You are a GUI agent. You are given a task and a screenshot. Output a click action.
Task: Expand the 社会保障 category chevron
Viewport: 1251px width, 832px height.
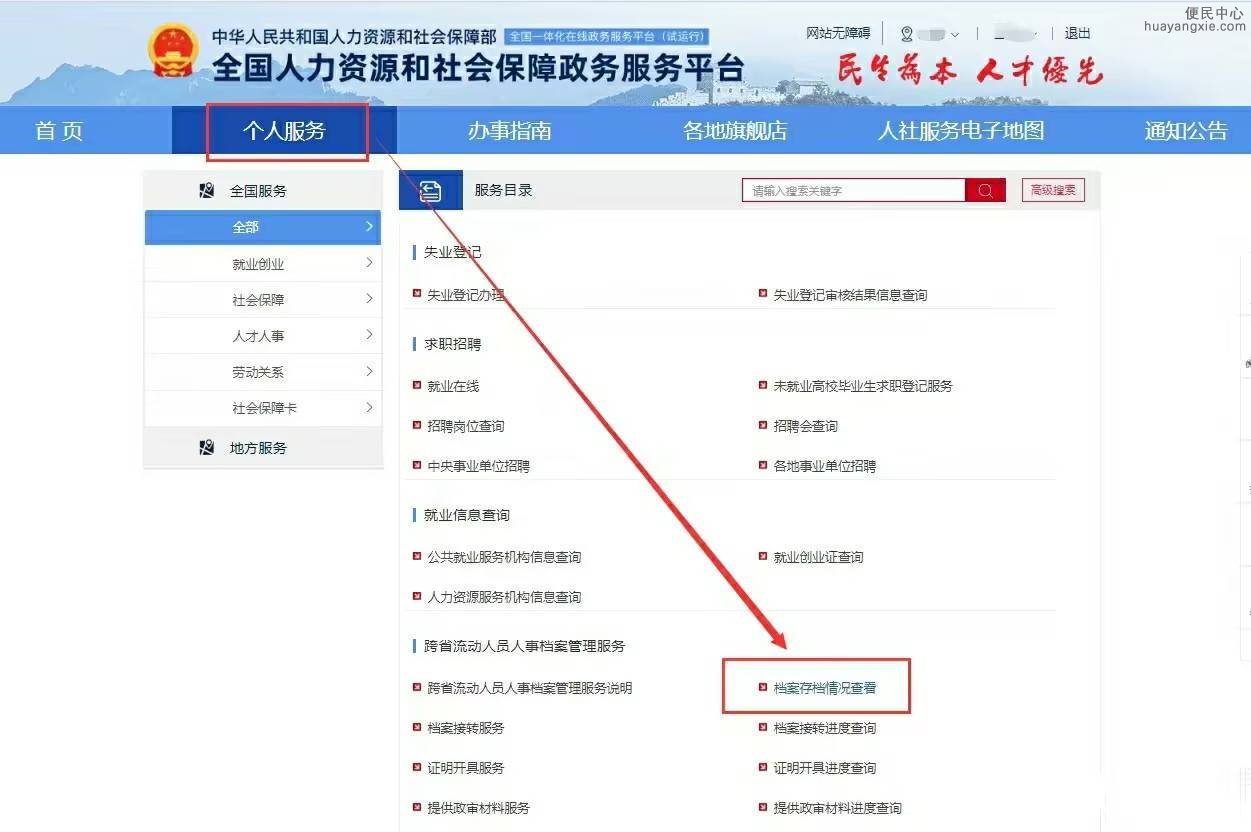[369, 299]
